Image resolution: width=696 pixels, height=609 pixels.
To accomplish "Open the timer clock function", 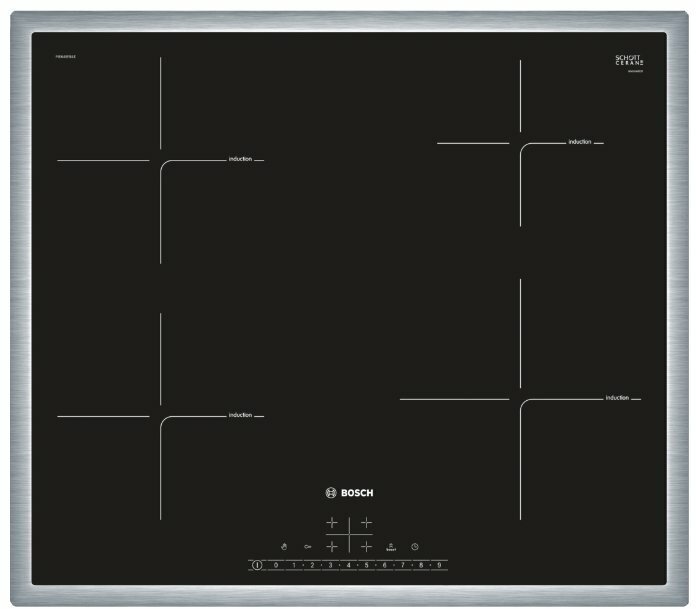I will [x=415, y=546].
